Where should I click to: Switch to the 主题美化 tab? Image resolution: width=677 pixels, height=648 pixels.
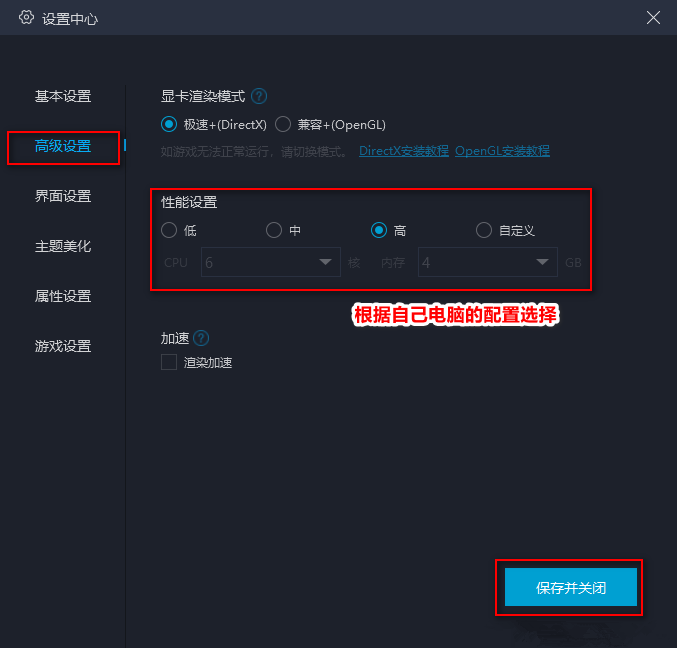tap(63, 247)
